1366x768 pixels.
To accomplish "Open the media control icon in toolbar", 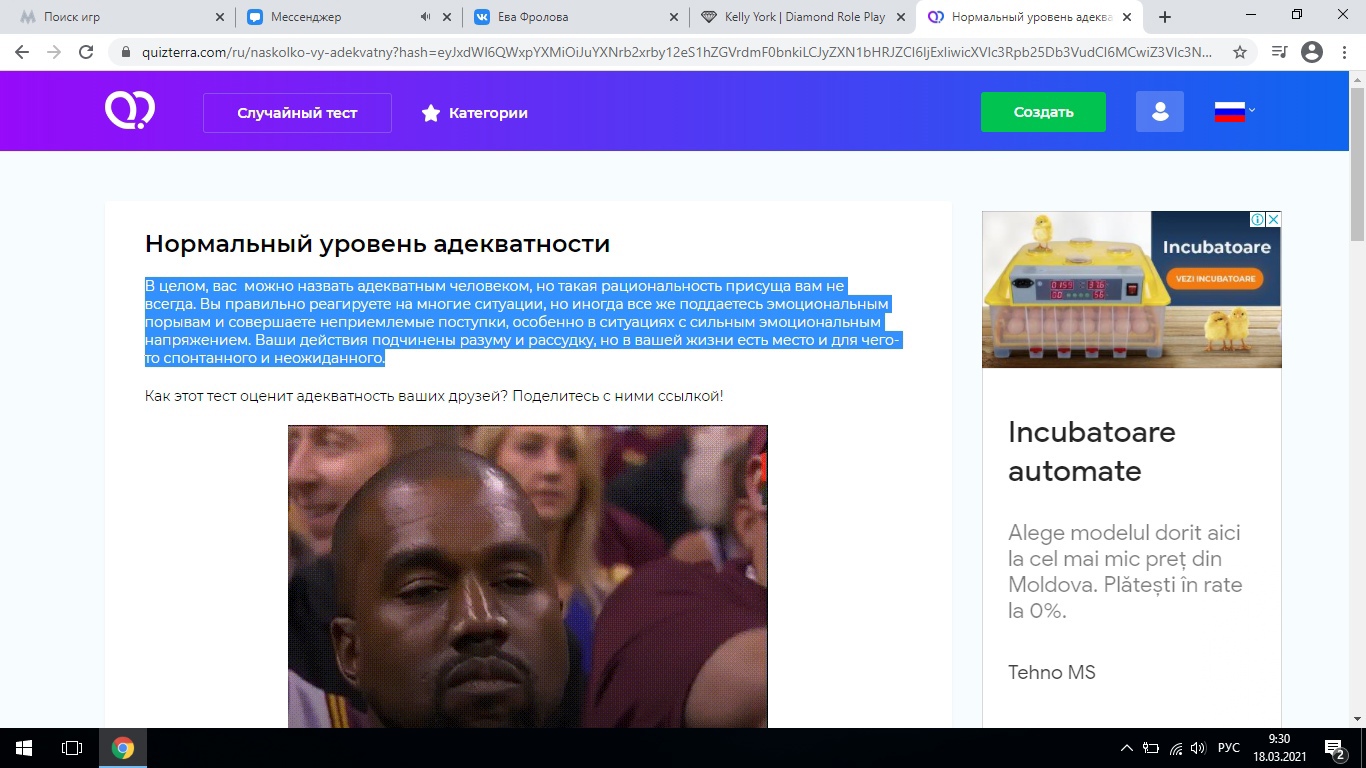I will (x=1279, y=52).
